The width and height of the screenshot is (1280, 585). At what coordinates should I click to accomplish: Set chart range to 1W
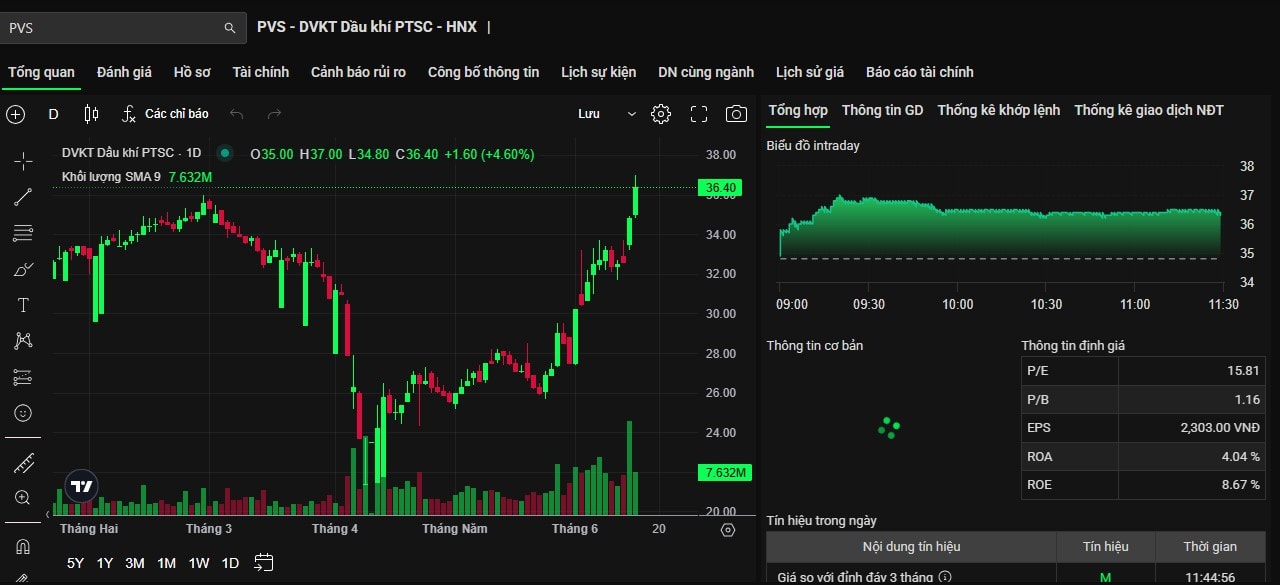point(199,563)
